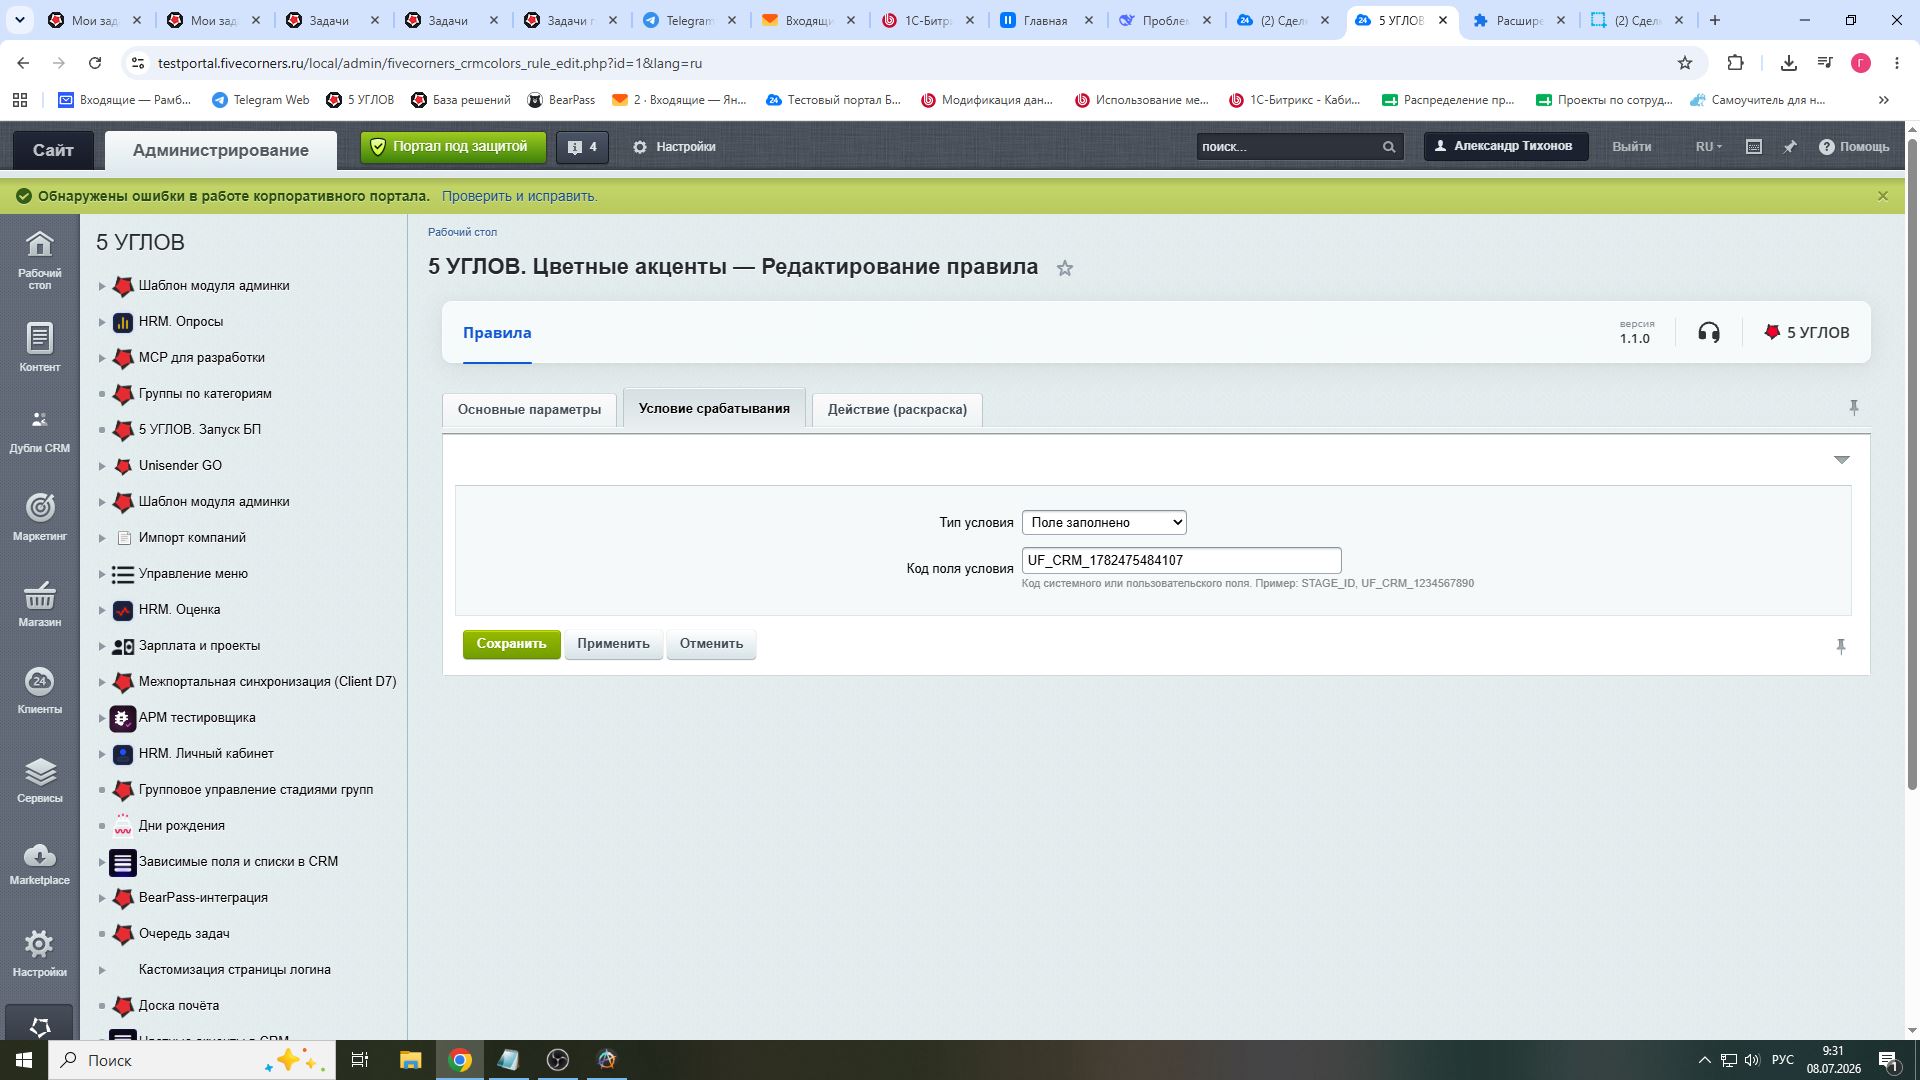This screenshot has height=1080, width=1920.
Task: Open Клиенты sidebar icon
Action: tap(39, 691)
